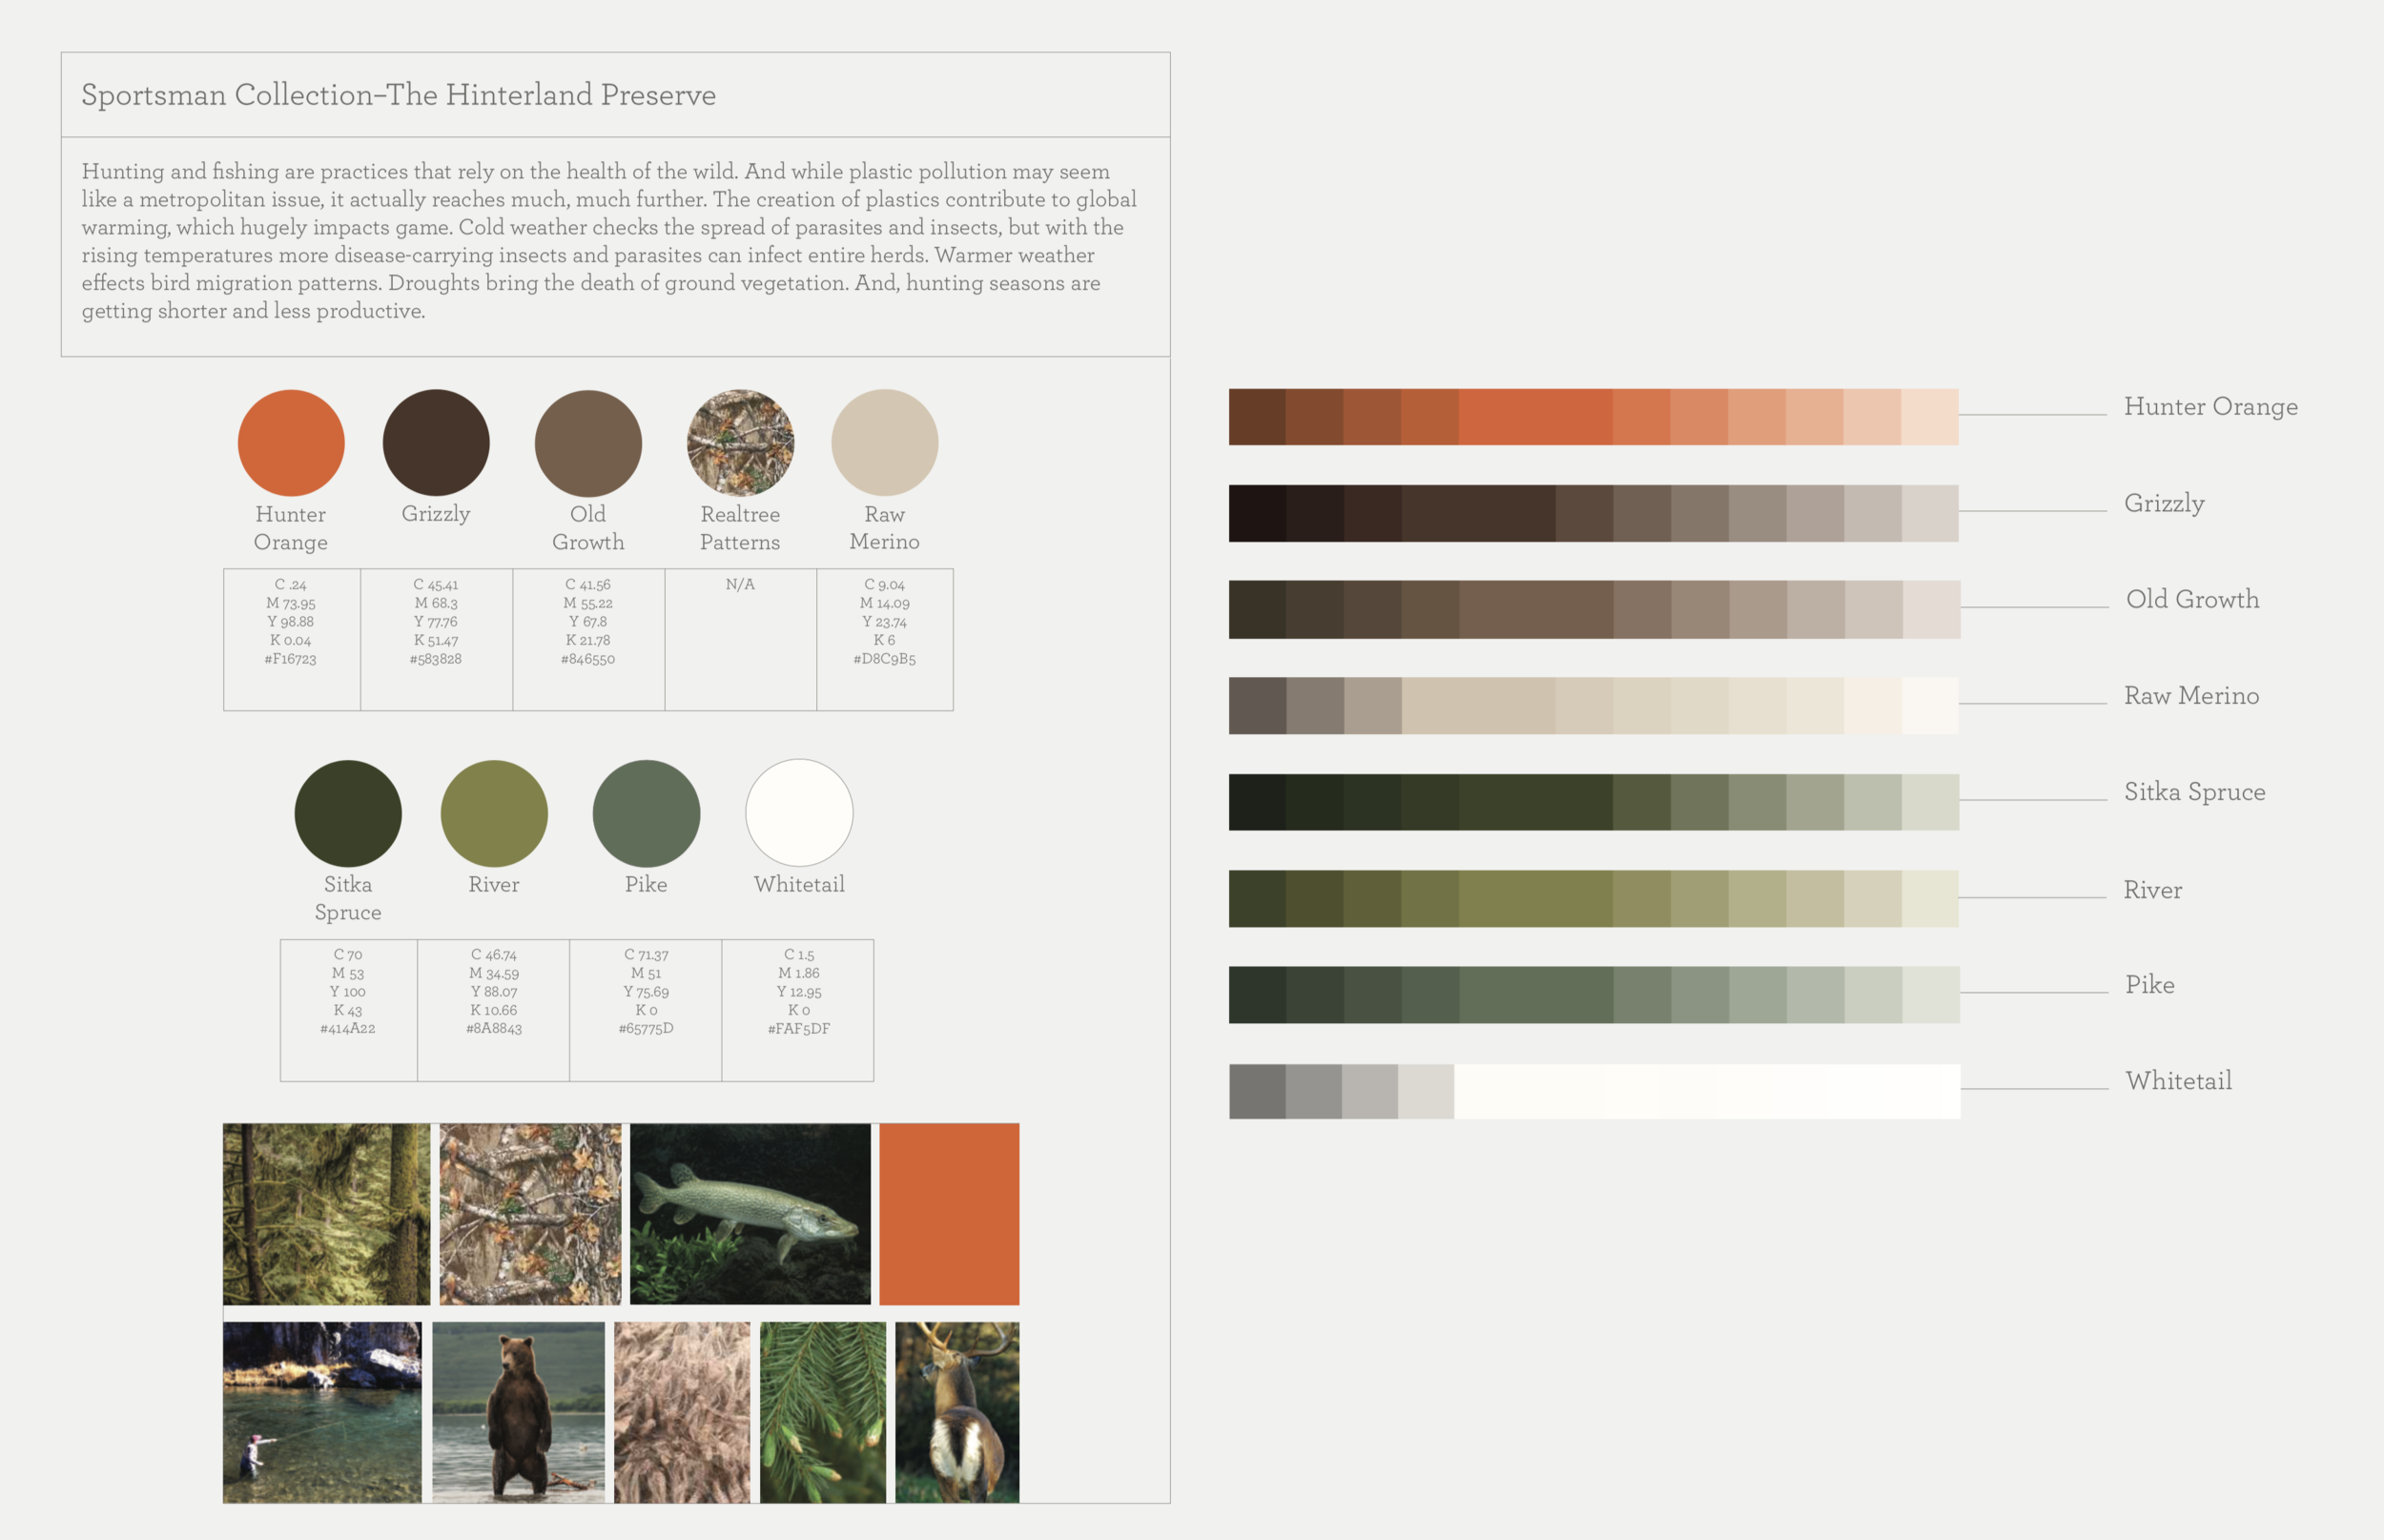2384x1540 pixels.
Task: Click the River olive green circle
Action: [x=494, y=813]
